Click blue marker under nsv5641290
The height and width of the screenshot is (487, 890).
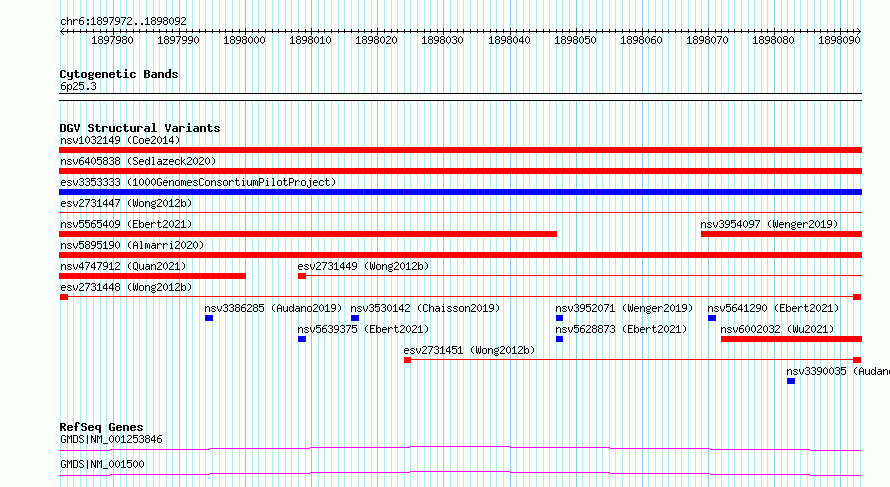tap(712, 318)
